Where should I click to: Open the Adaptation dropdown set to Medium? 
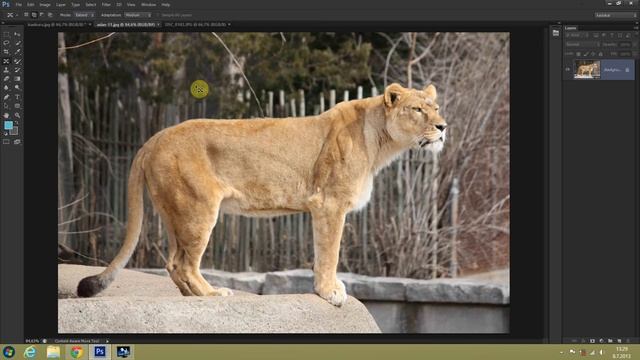[x=138, y=15]
